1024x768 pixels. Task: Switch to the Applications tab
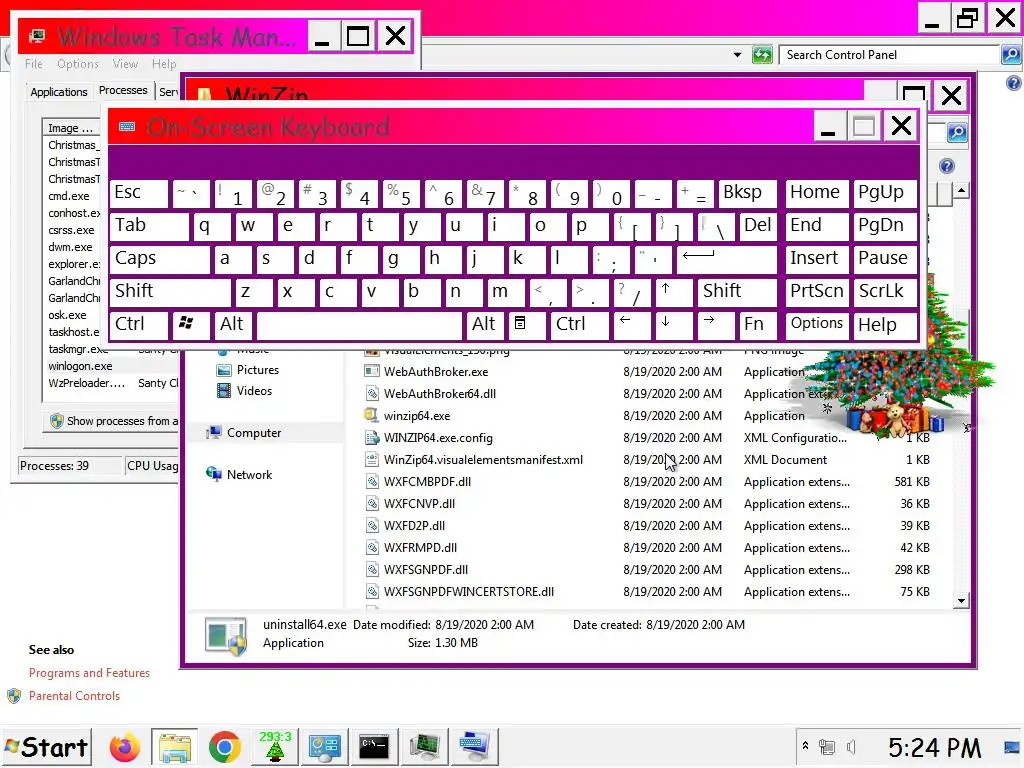coord(59,92)
